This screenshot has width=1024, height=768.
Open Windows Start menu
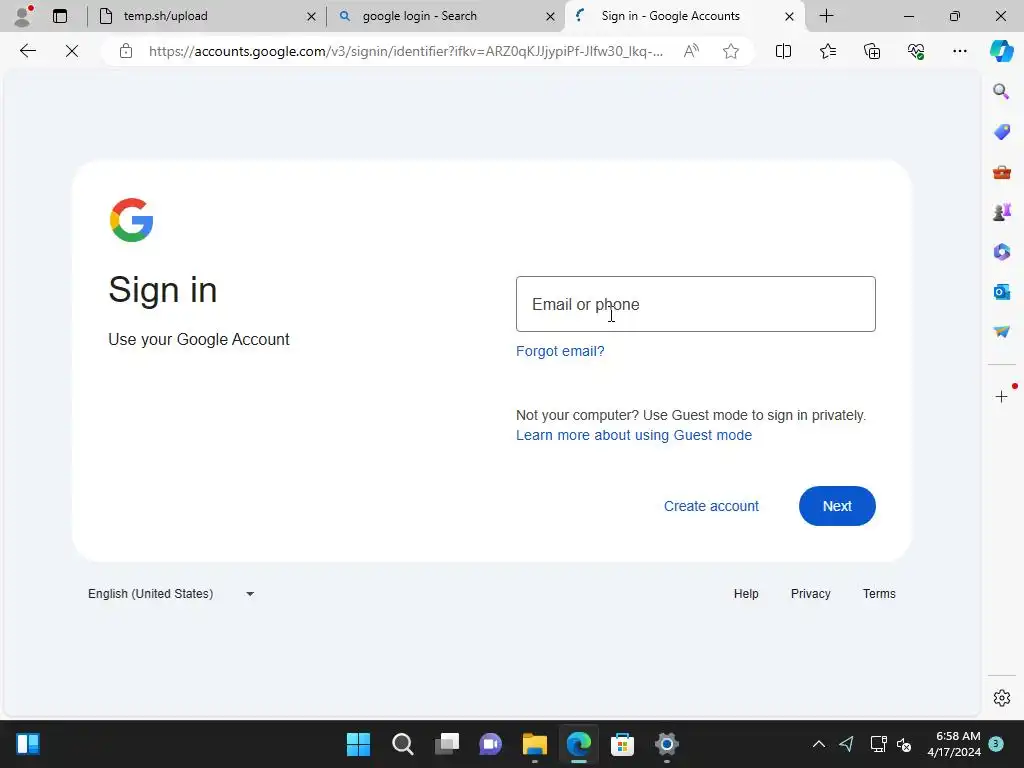[x=358, y=744]
